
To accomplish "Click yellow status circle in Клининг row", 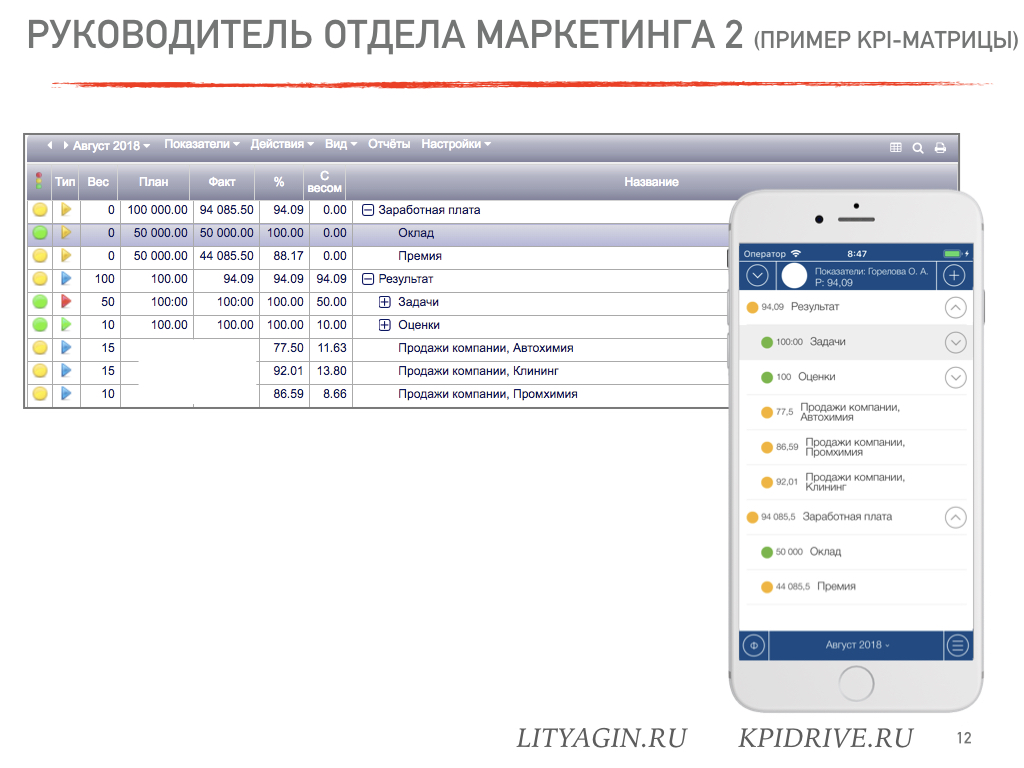I will (x=40, y=371).
